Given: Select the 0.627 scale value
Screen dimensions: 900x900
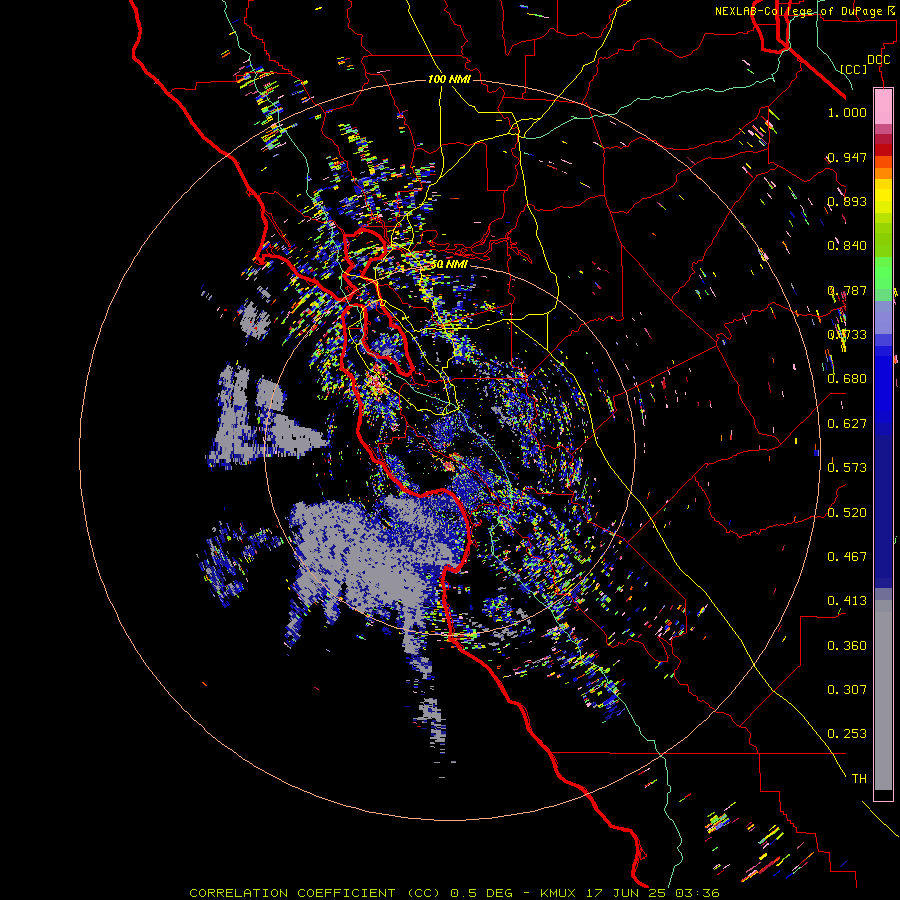Looking at the screenshot, I should click(x=847, y=424).
